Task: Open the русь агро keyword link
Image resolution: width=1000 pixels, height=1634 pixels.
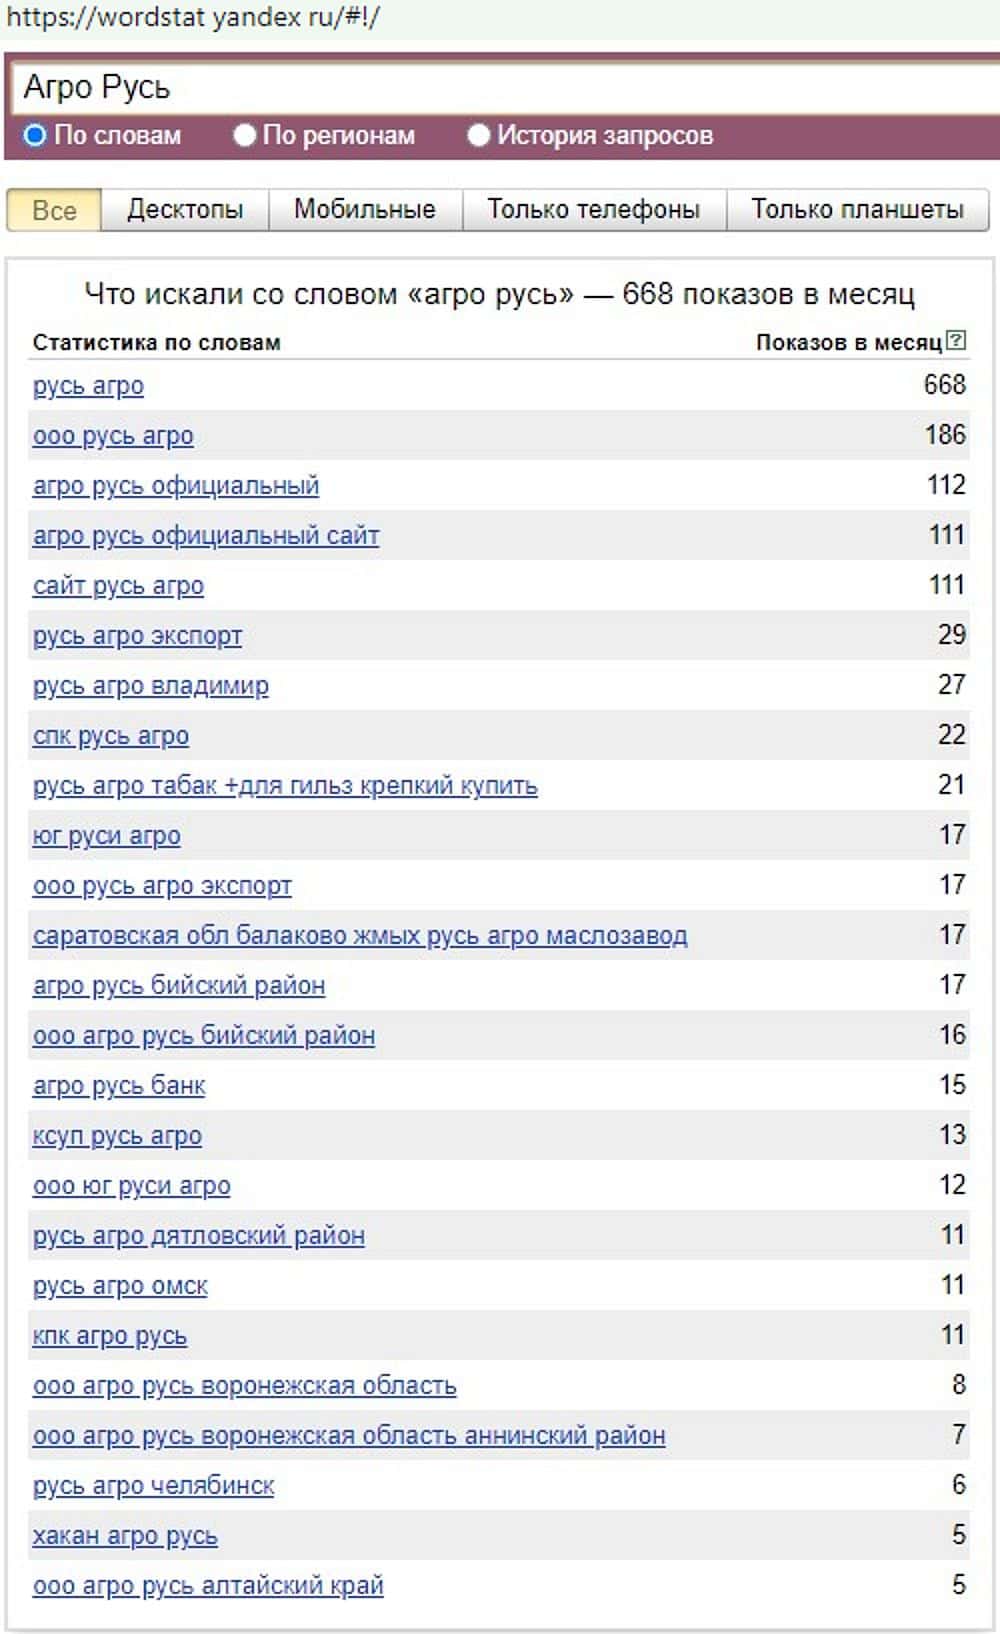Action: point(88,386)
